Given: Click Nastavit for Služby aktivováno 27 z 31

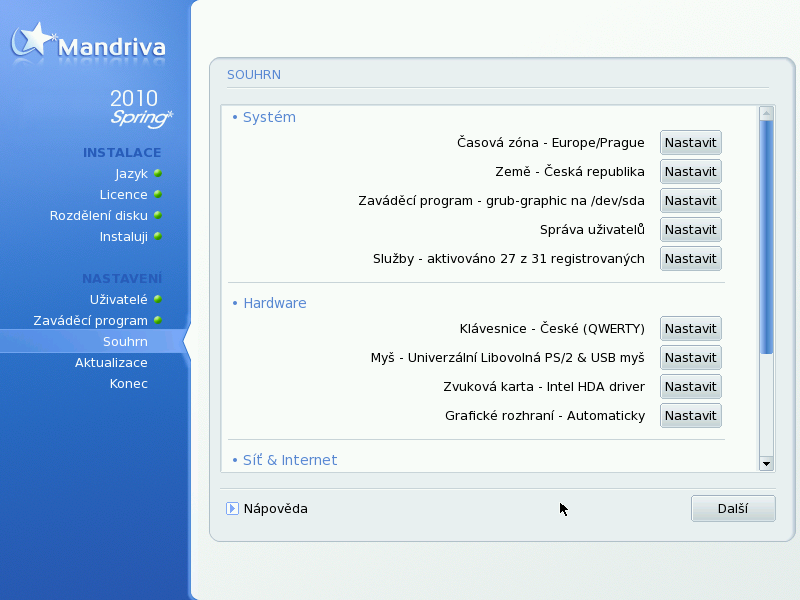Looking at the screenshot, I should click(x=690, y=259).
